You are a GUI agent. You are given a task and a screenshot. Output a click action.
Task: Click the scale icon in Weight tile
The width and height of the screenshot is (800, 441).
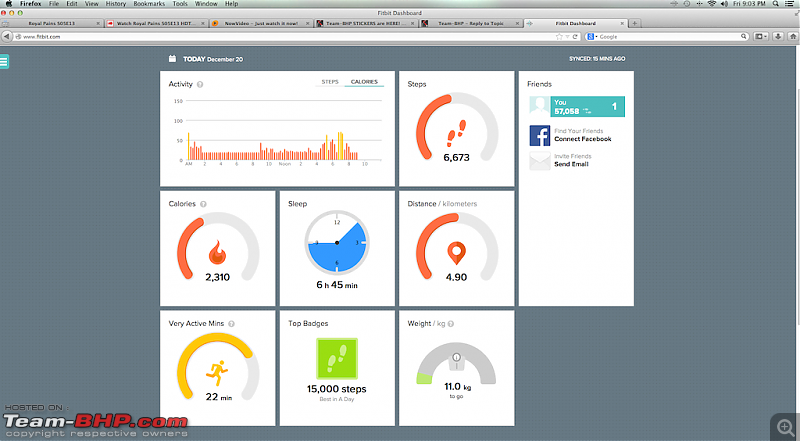456,361
